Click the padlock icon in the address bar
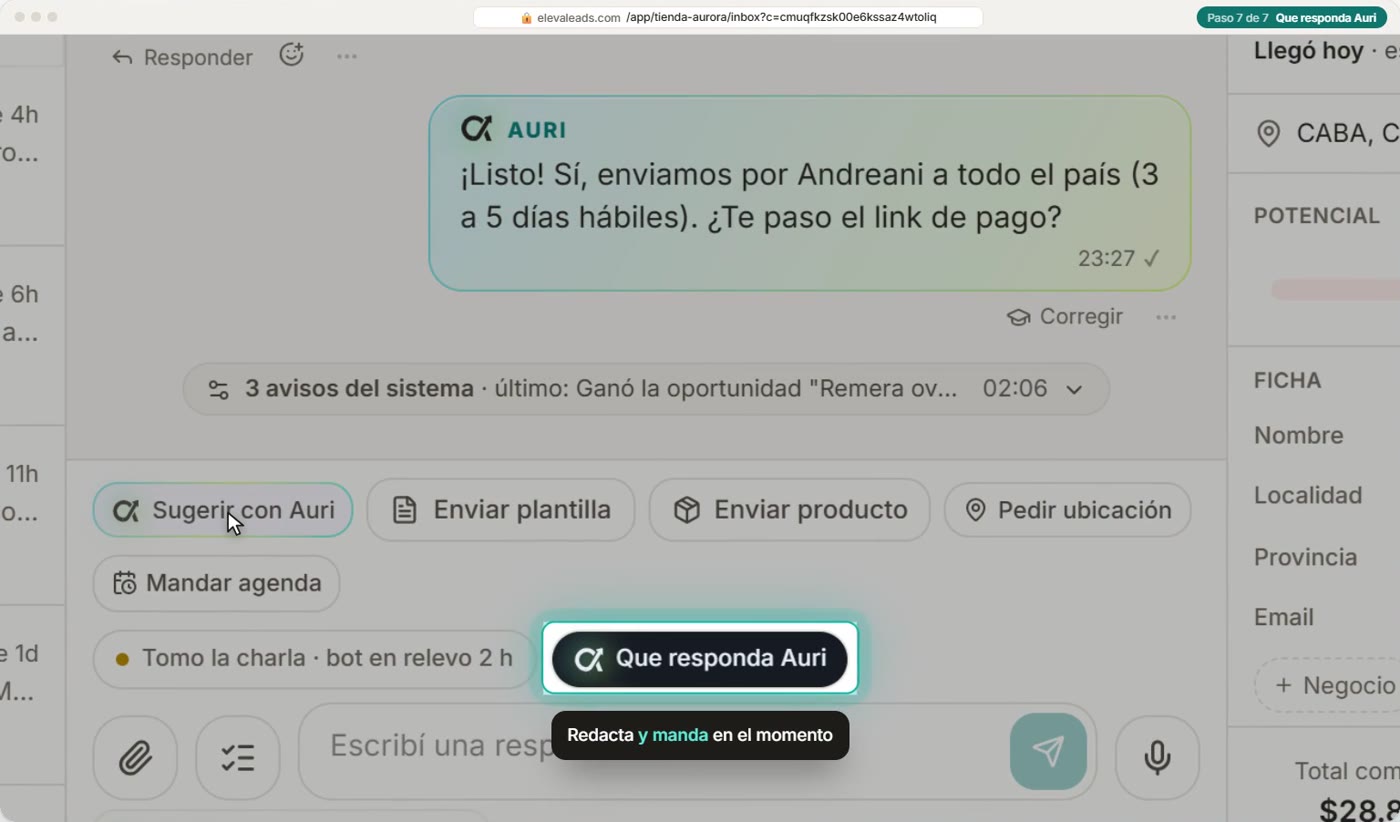The height and width of the screenshot is (822, 1400). click(x=526, y=17)
